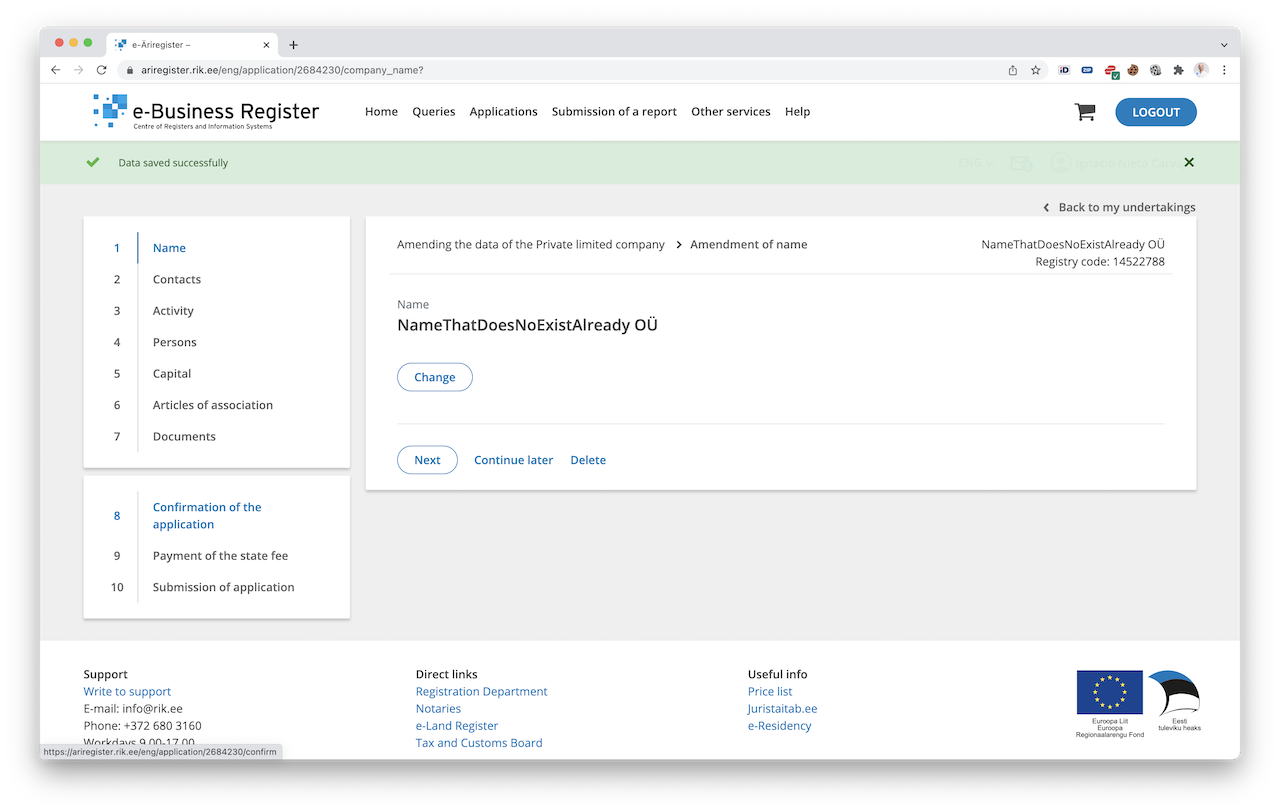This screenshot has width=1280, height=812.
Task: Open the shopping cart icon
Action: [1085, 112]
